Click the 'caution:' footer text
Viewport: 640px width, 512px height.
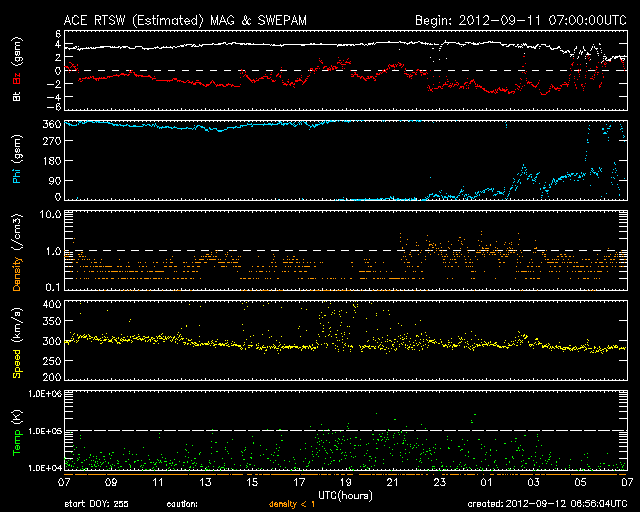click(182, 504)
